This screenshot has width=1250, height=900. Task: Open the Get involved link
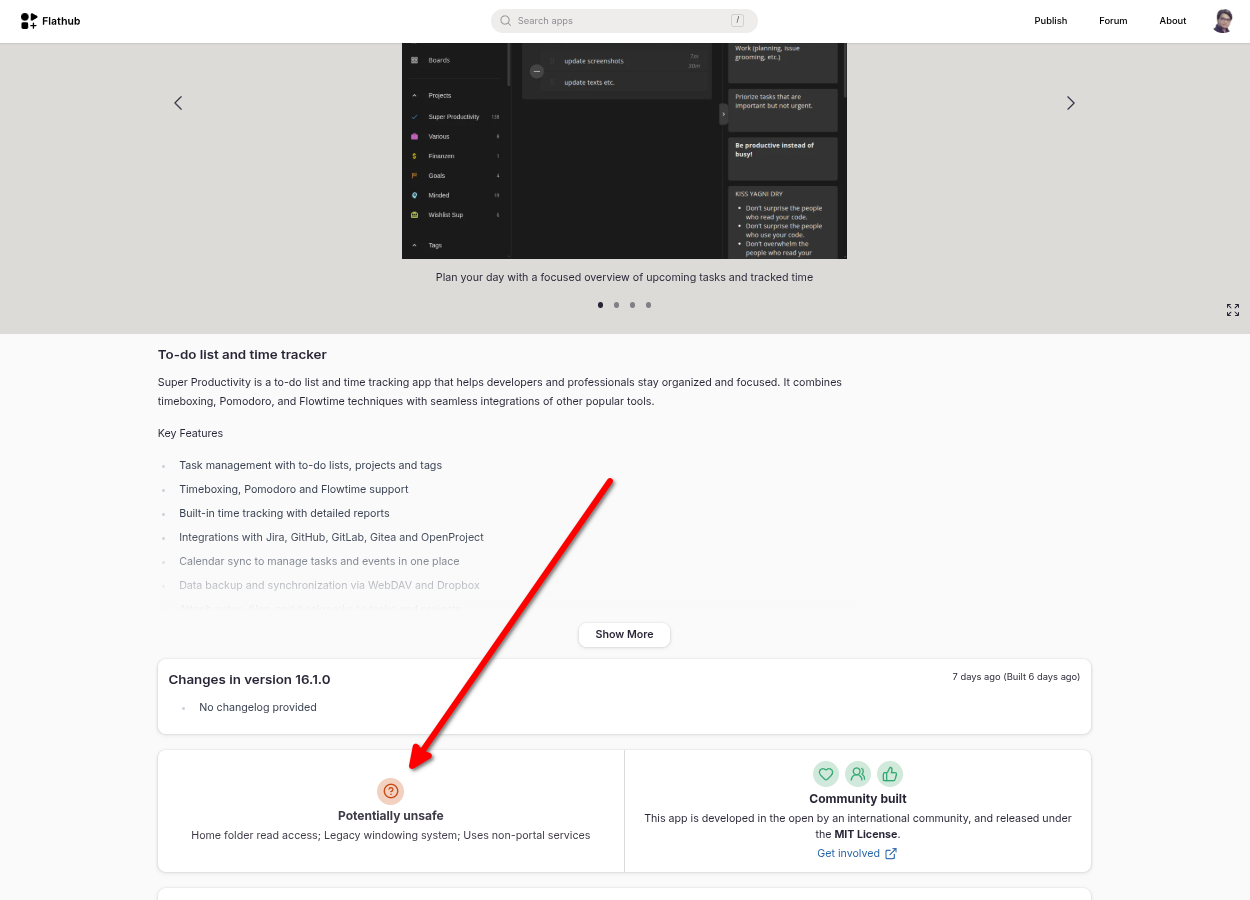857,853
